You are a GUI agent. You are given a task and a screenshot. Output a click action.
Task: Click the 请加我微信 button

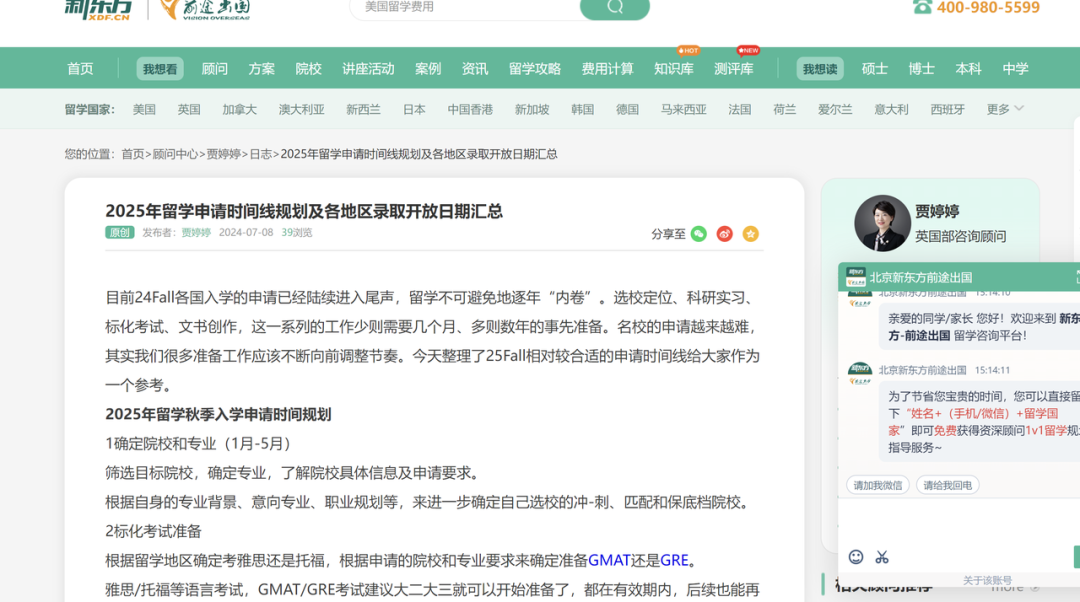click(x=876, y=483)
